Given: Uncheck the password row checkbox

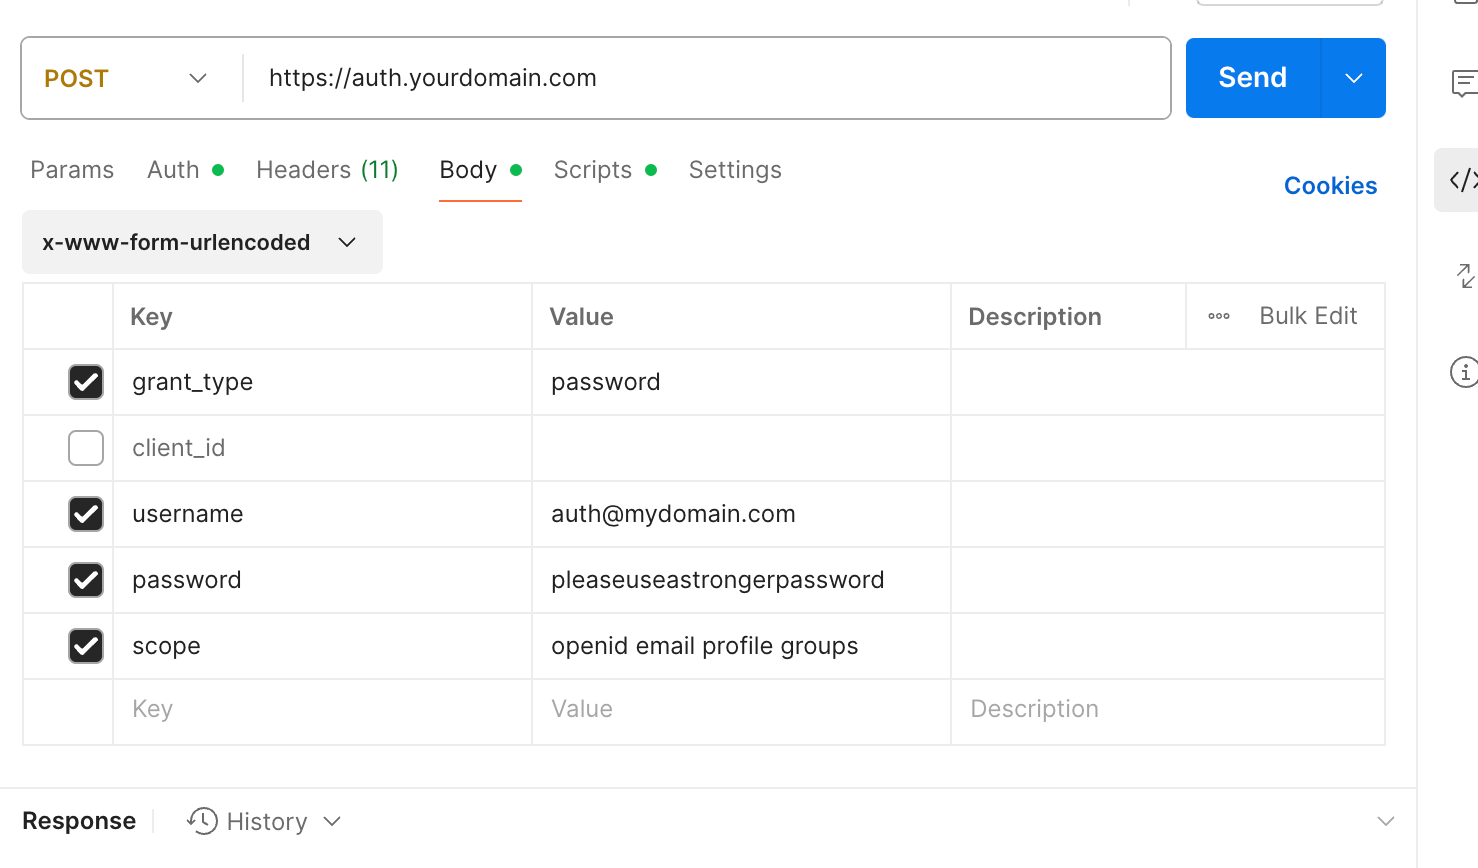Looking at the screenshot, I should tap(86, 580).
